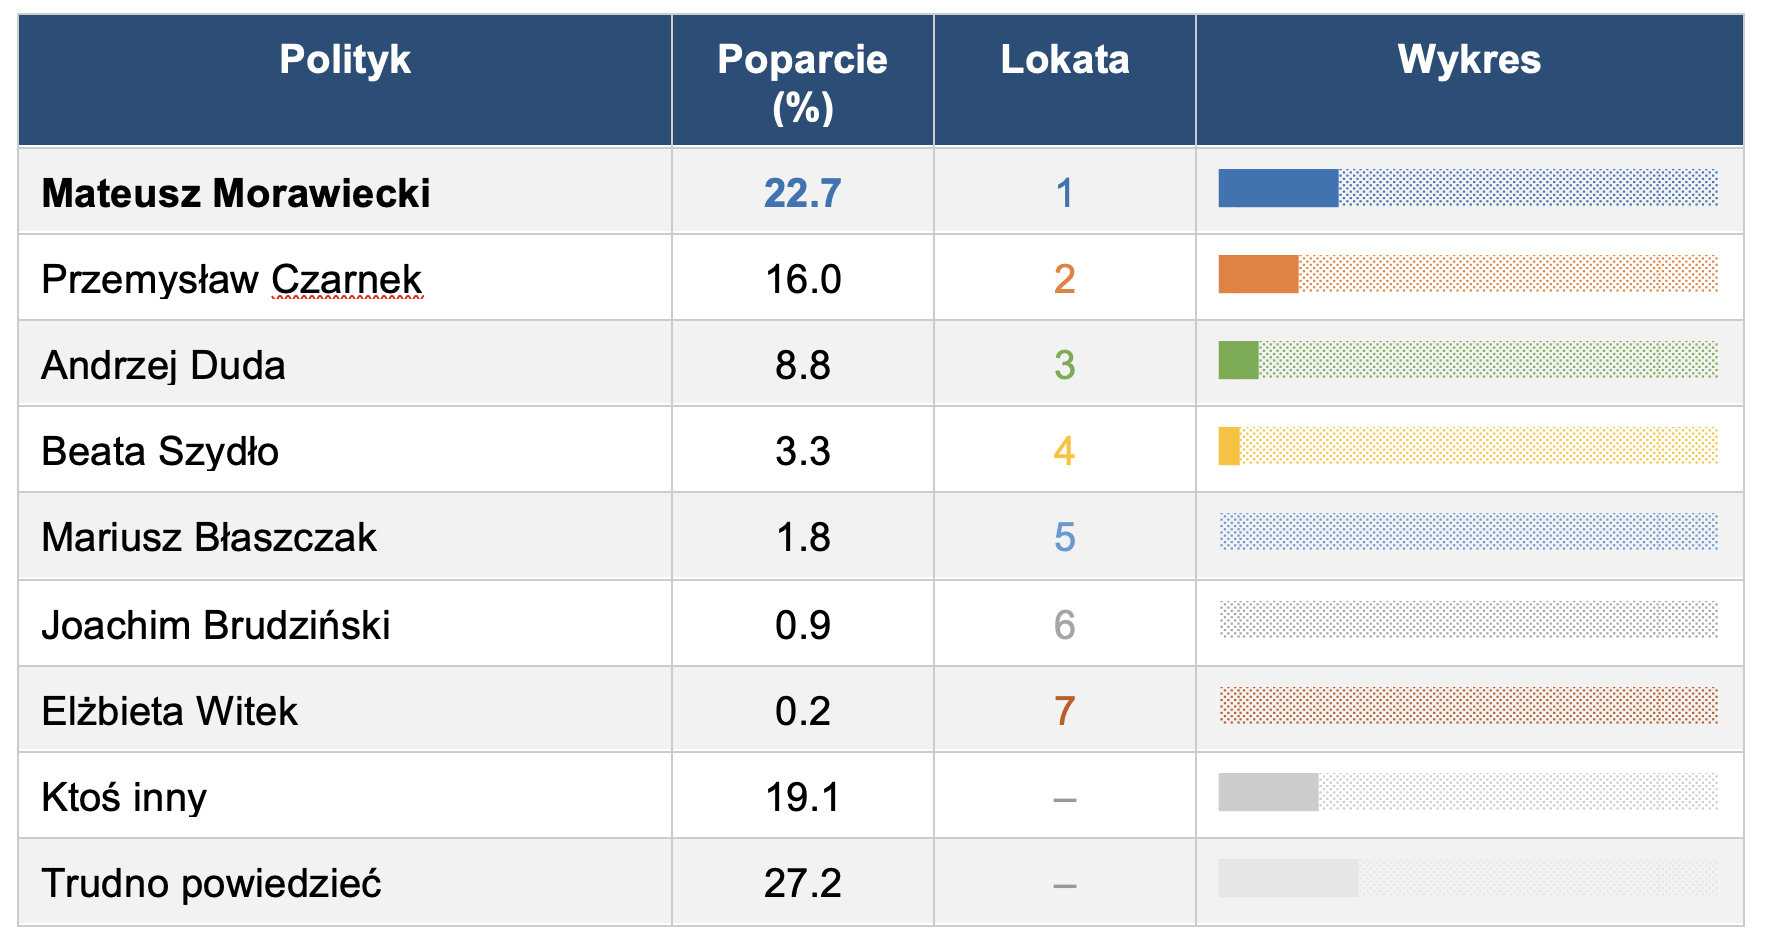Select the Poparcie (%) column header
Image resolution: width=1766 pixels, height=944 pixels.
tap(802, 83)
